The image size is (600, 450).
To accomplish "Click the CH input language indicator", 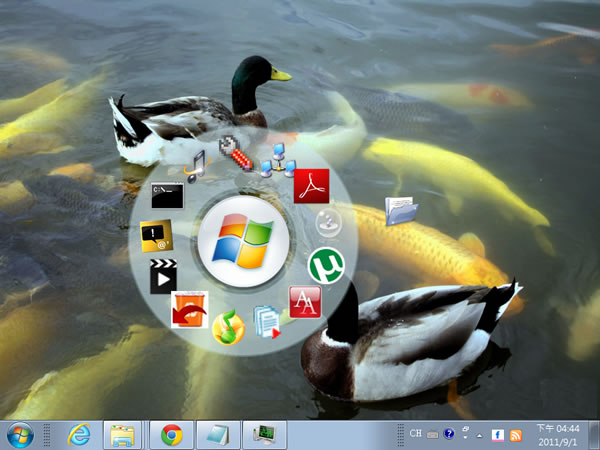I will pos(415,434).
